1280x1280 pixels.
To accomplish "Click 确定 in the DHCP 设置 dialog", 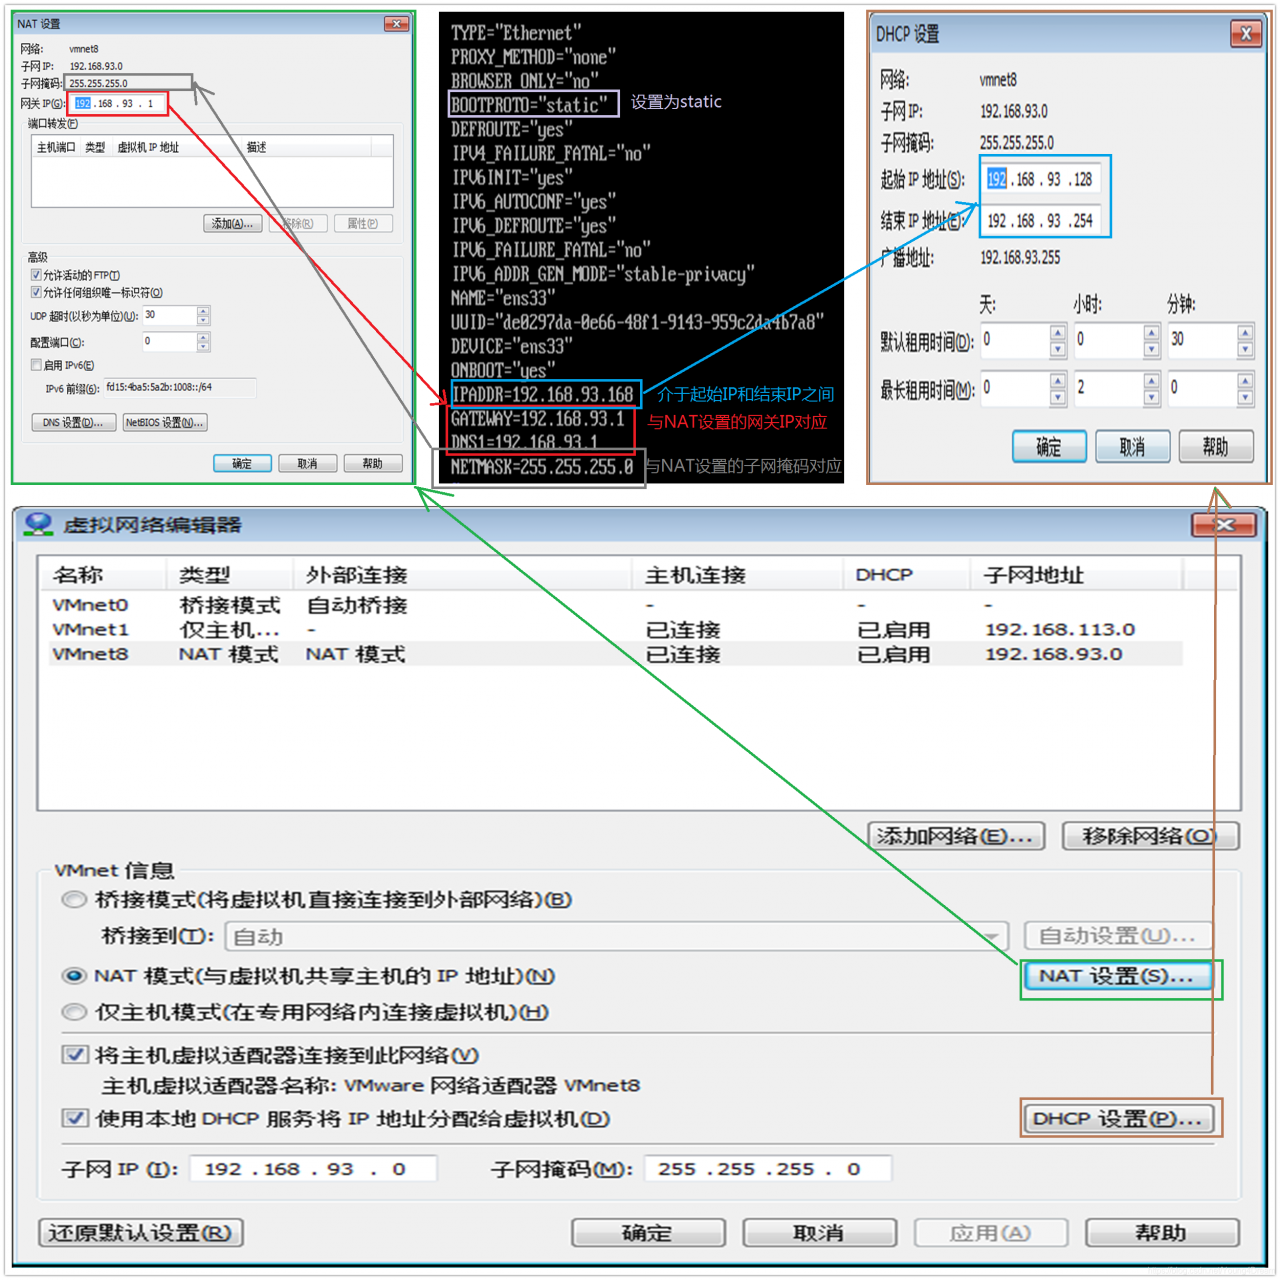I will pos(1049,447).
